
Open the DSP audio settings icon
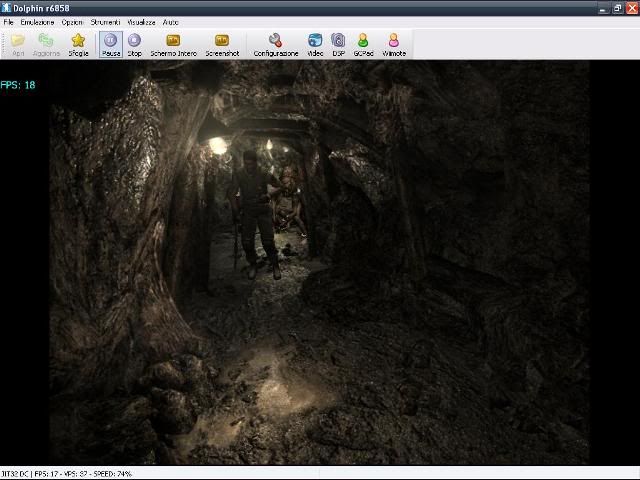[338, 44]
